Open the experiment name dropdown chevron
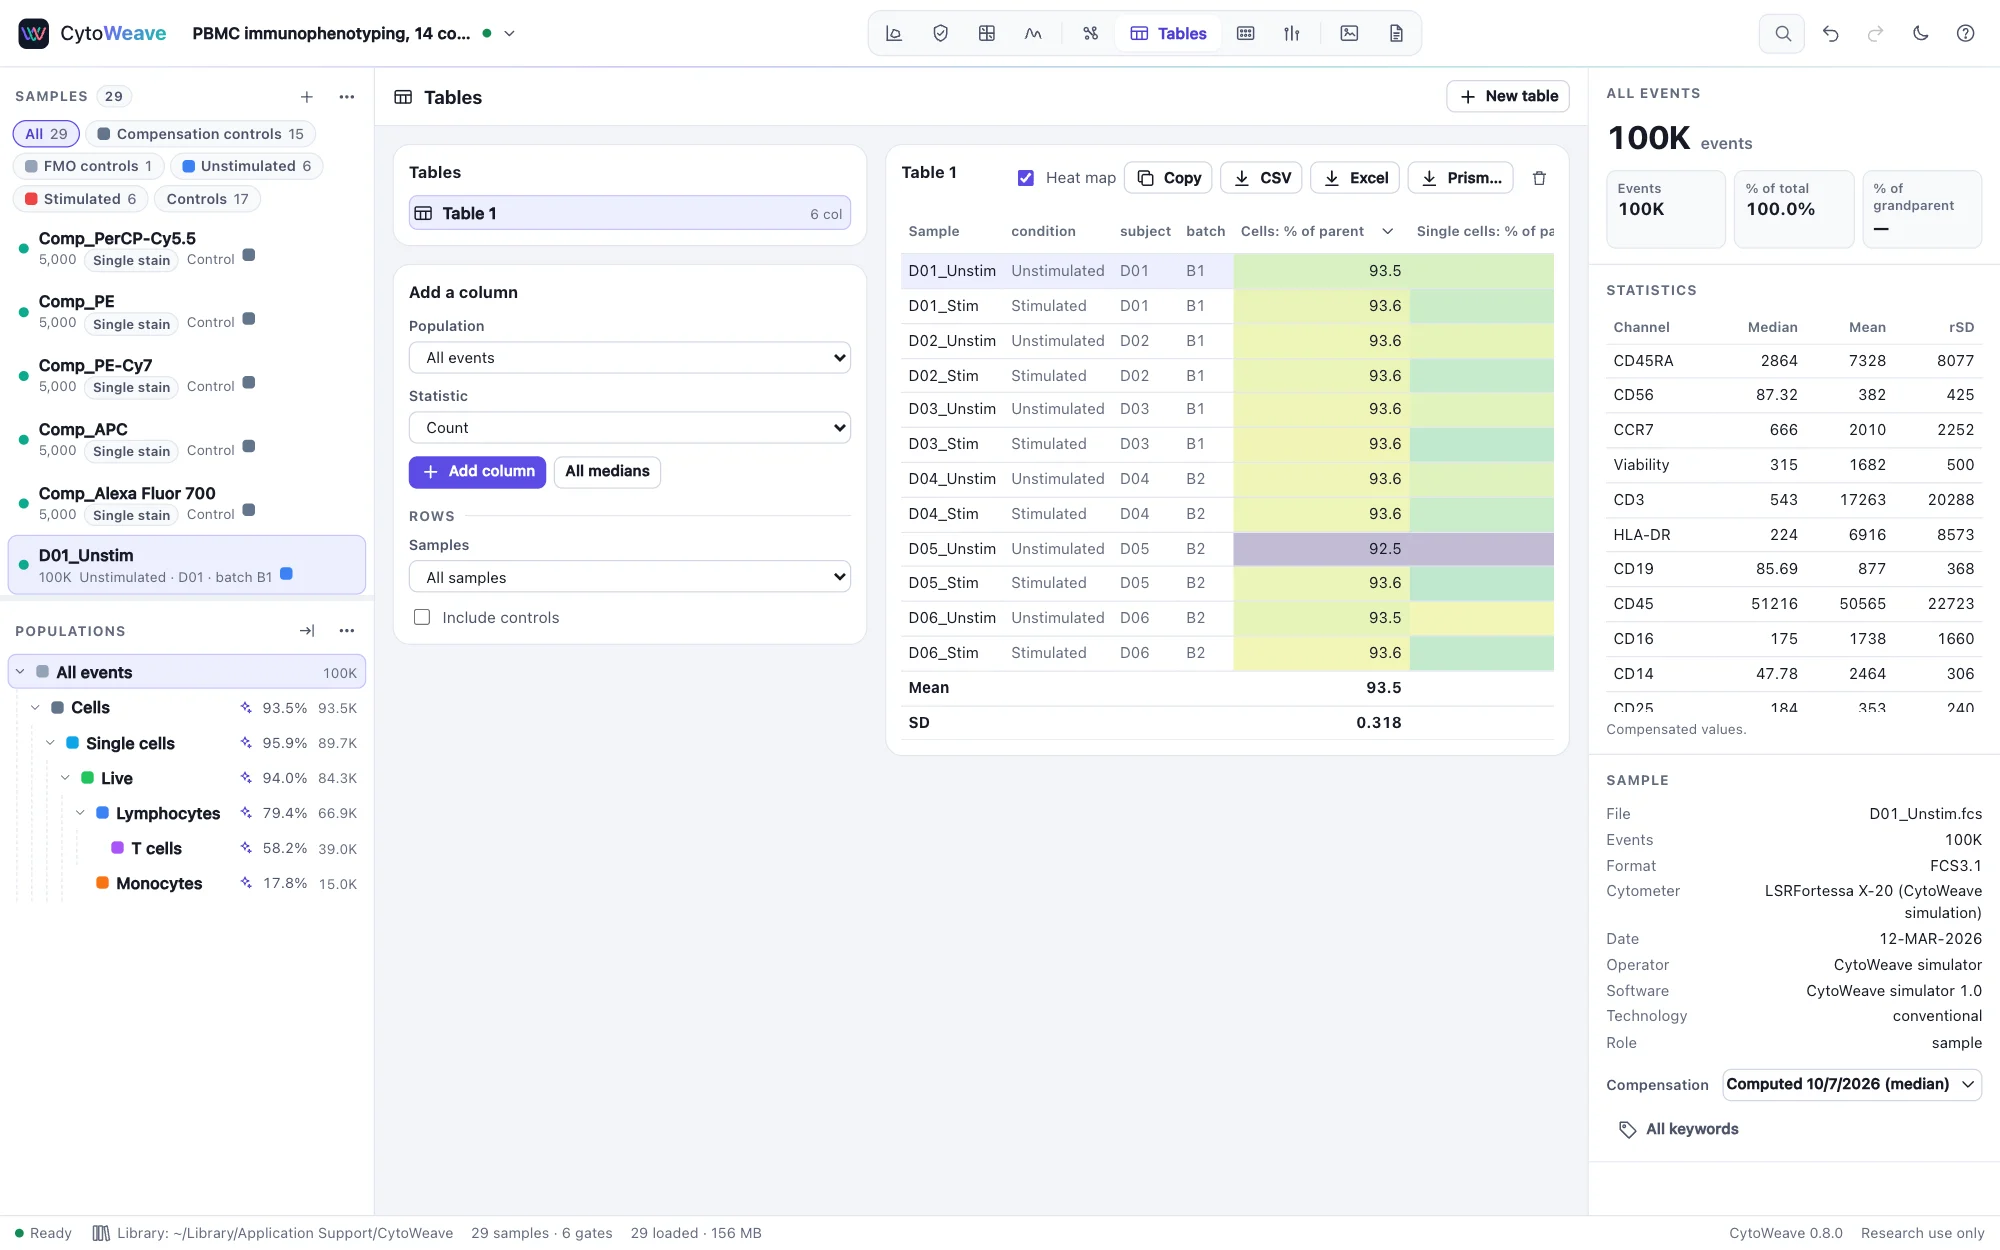 pos(509,33)
